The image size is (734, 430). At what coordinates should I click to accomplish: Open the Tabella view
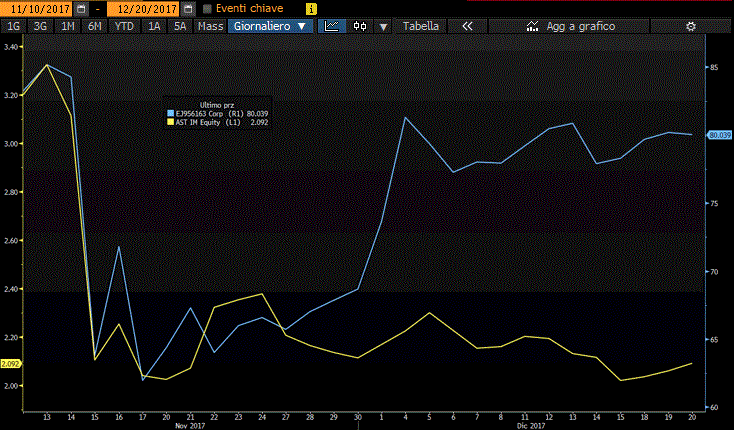click(421, 26)
